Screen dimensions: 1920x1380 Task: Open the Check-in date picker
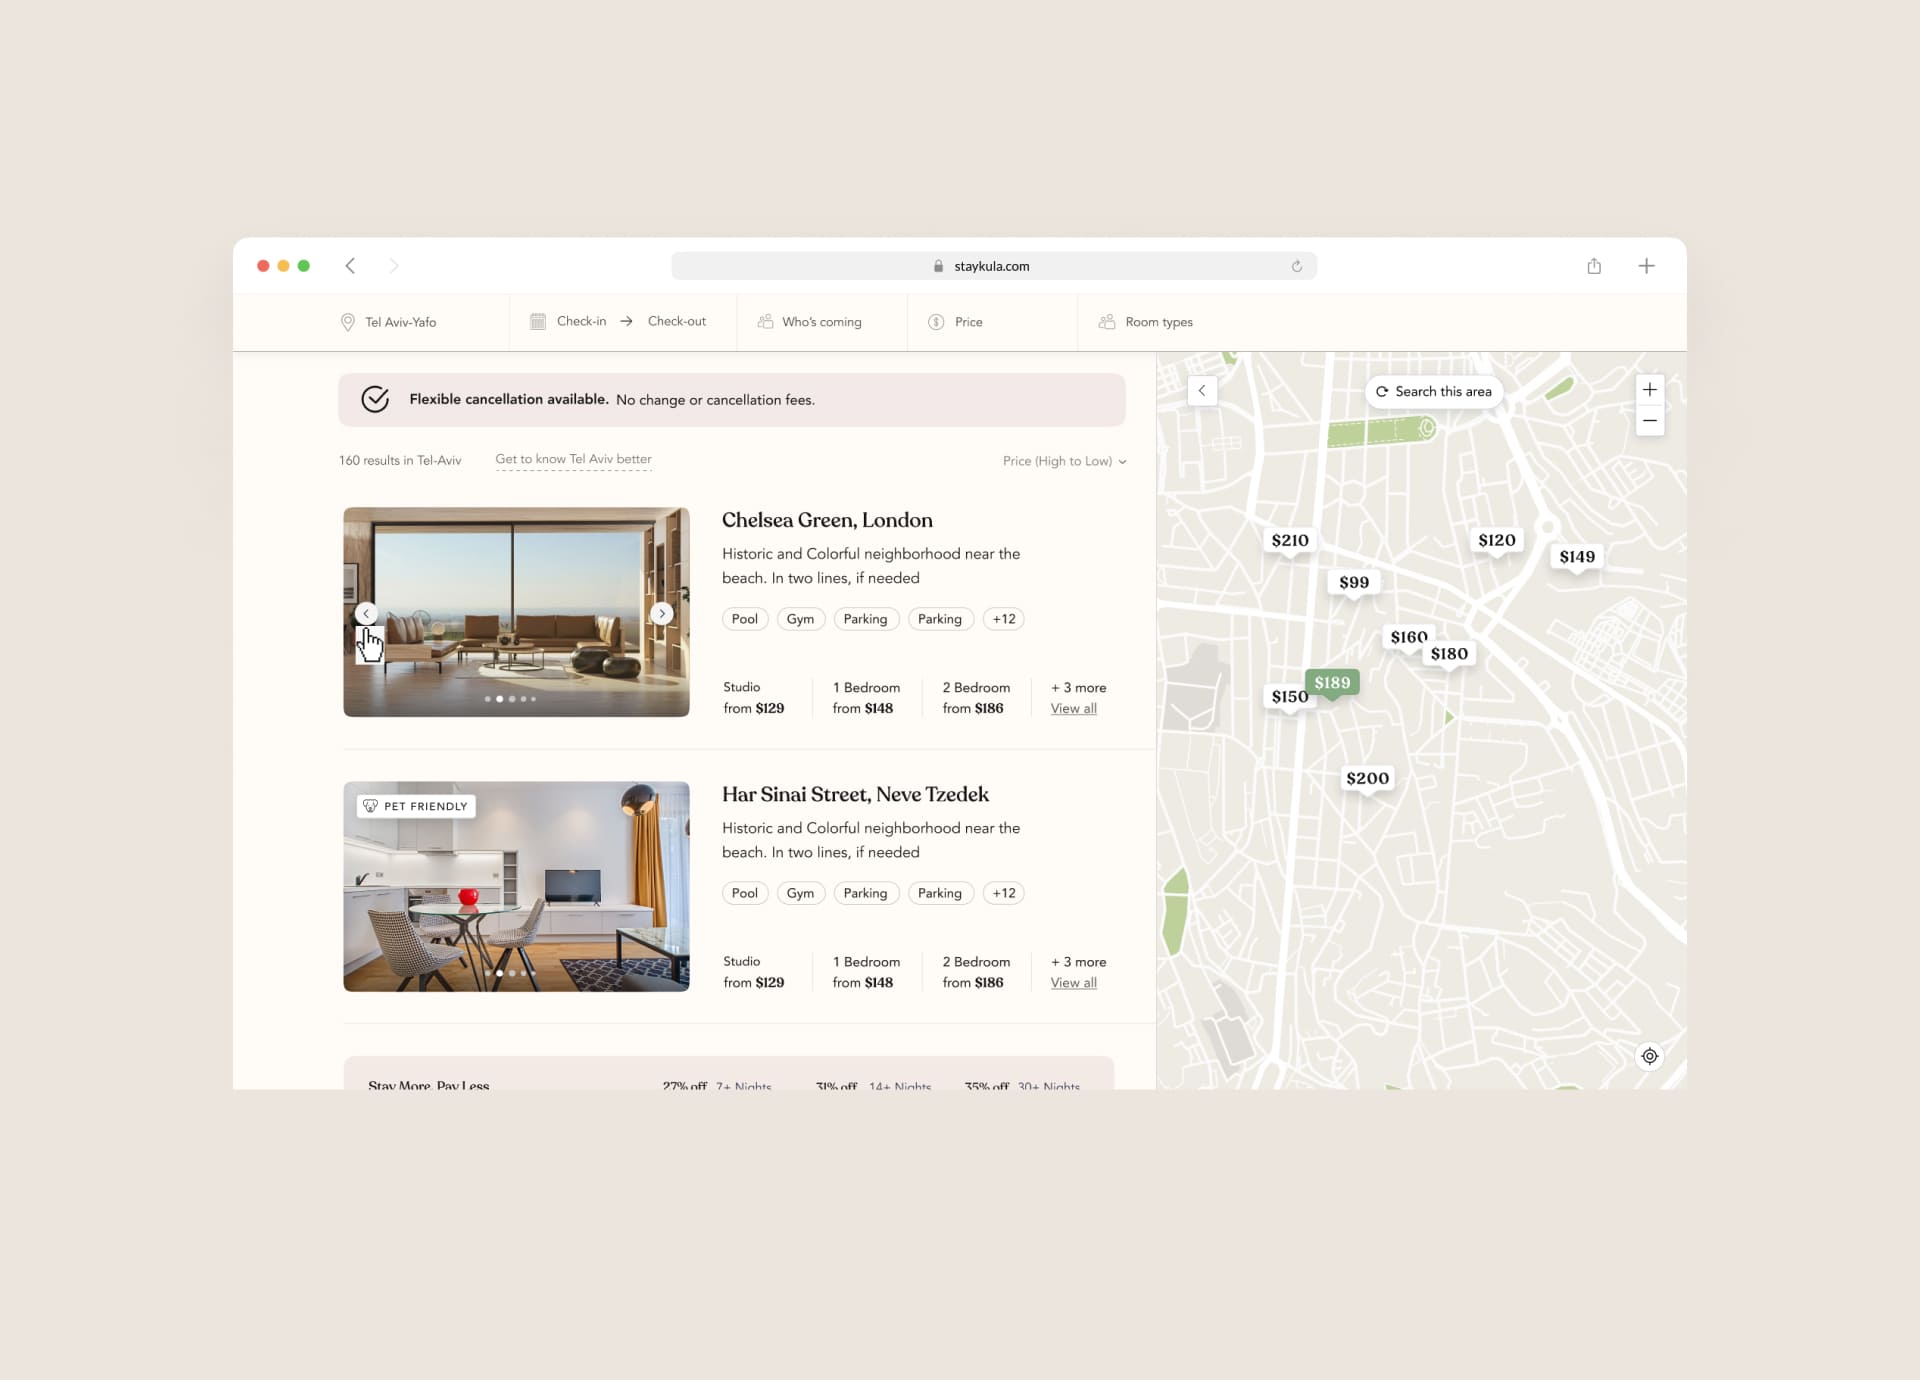pyautogui.click(x=568, y=322)
